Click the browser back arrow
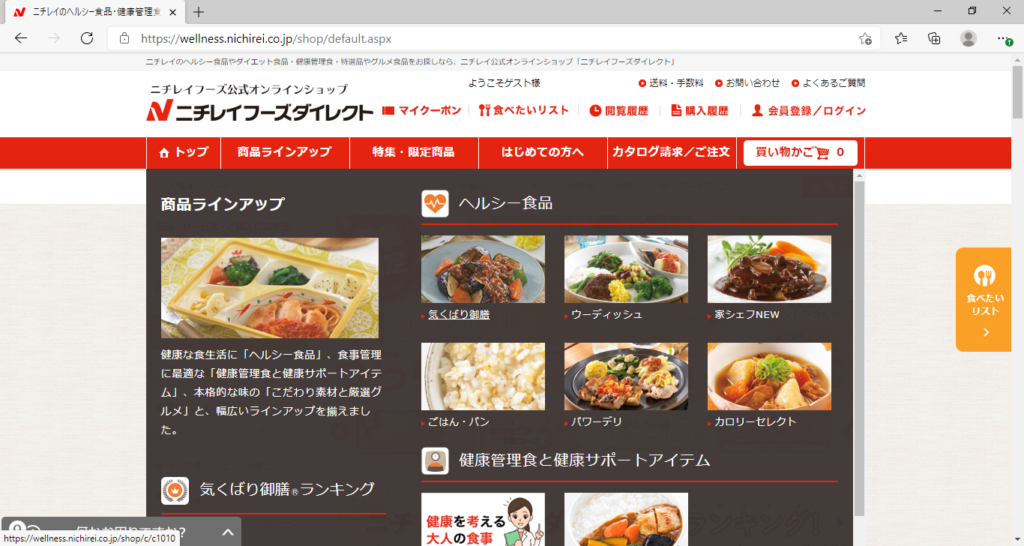 [21, 39]
